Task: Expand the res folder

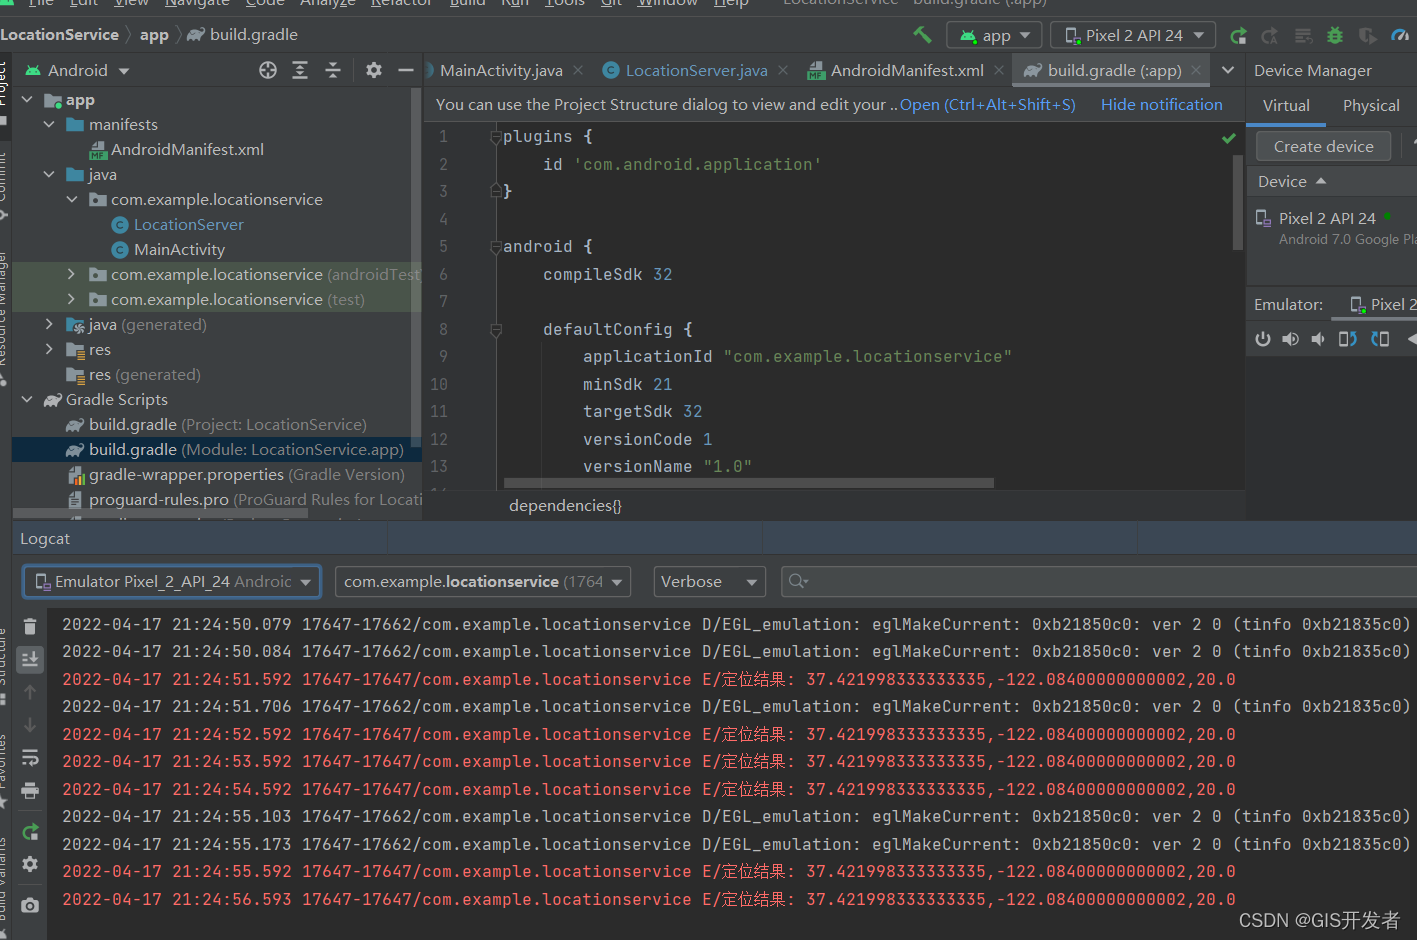Action: [49, 349]
